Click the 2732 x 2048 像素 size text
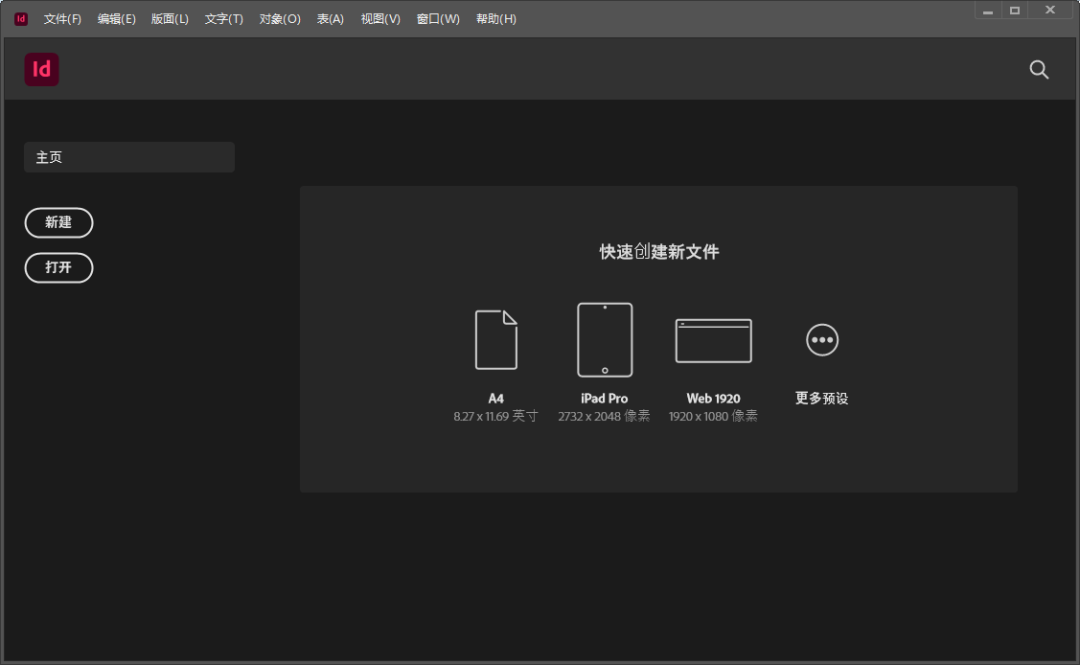This screenshot has height=665, width=1080. coord(604,416)
